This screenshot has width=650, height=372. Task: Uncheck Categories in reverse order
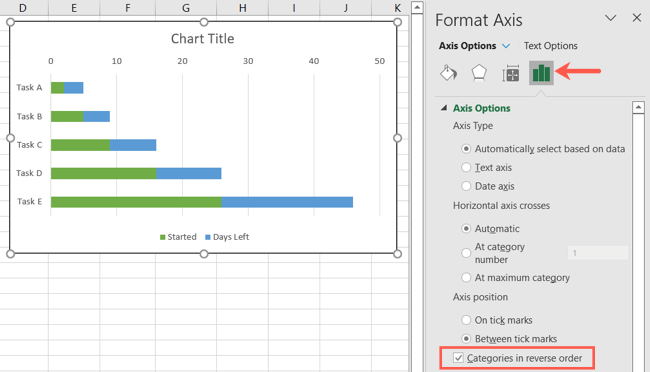tap(458, 358)
